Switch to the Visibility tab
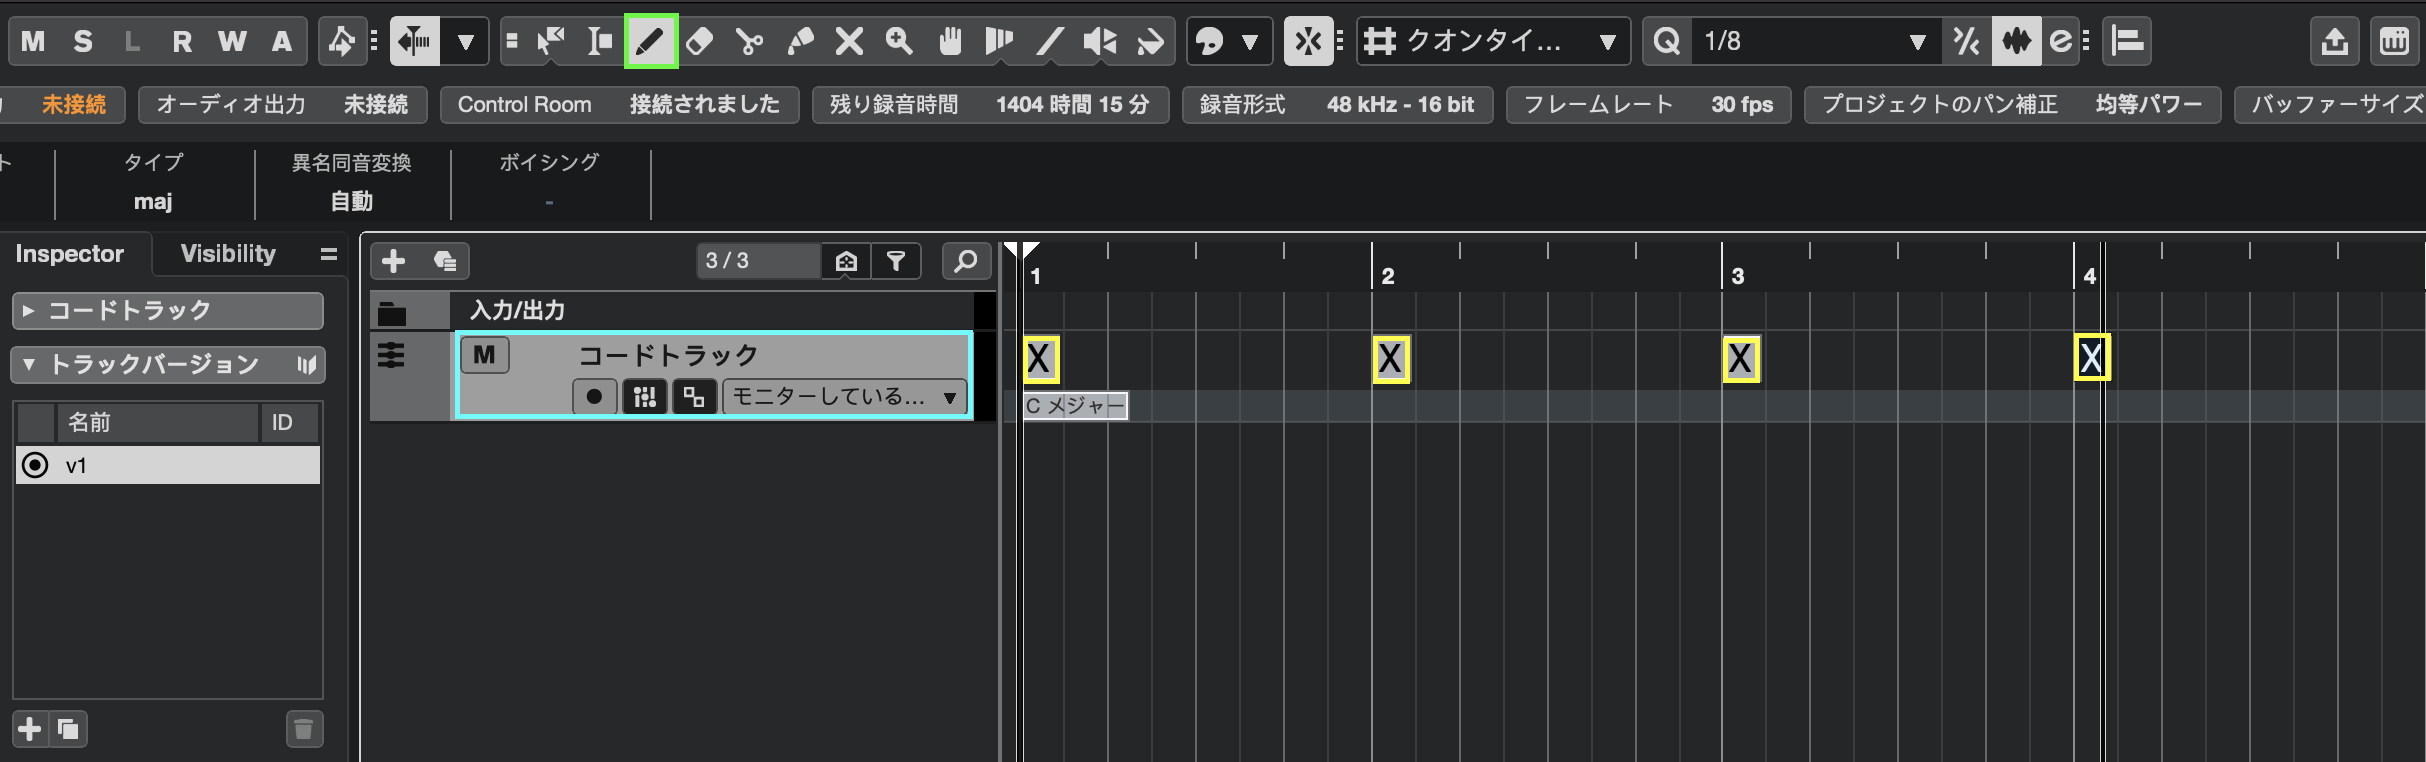 tap(228, 254)
